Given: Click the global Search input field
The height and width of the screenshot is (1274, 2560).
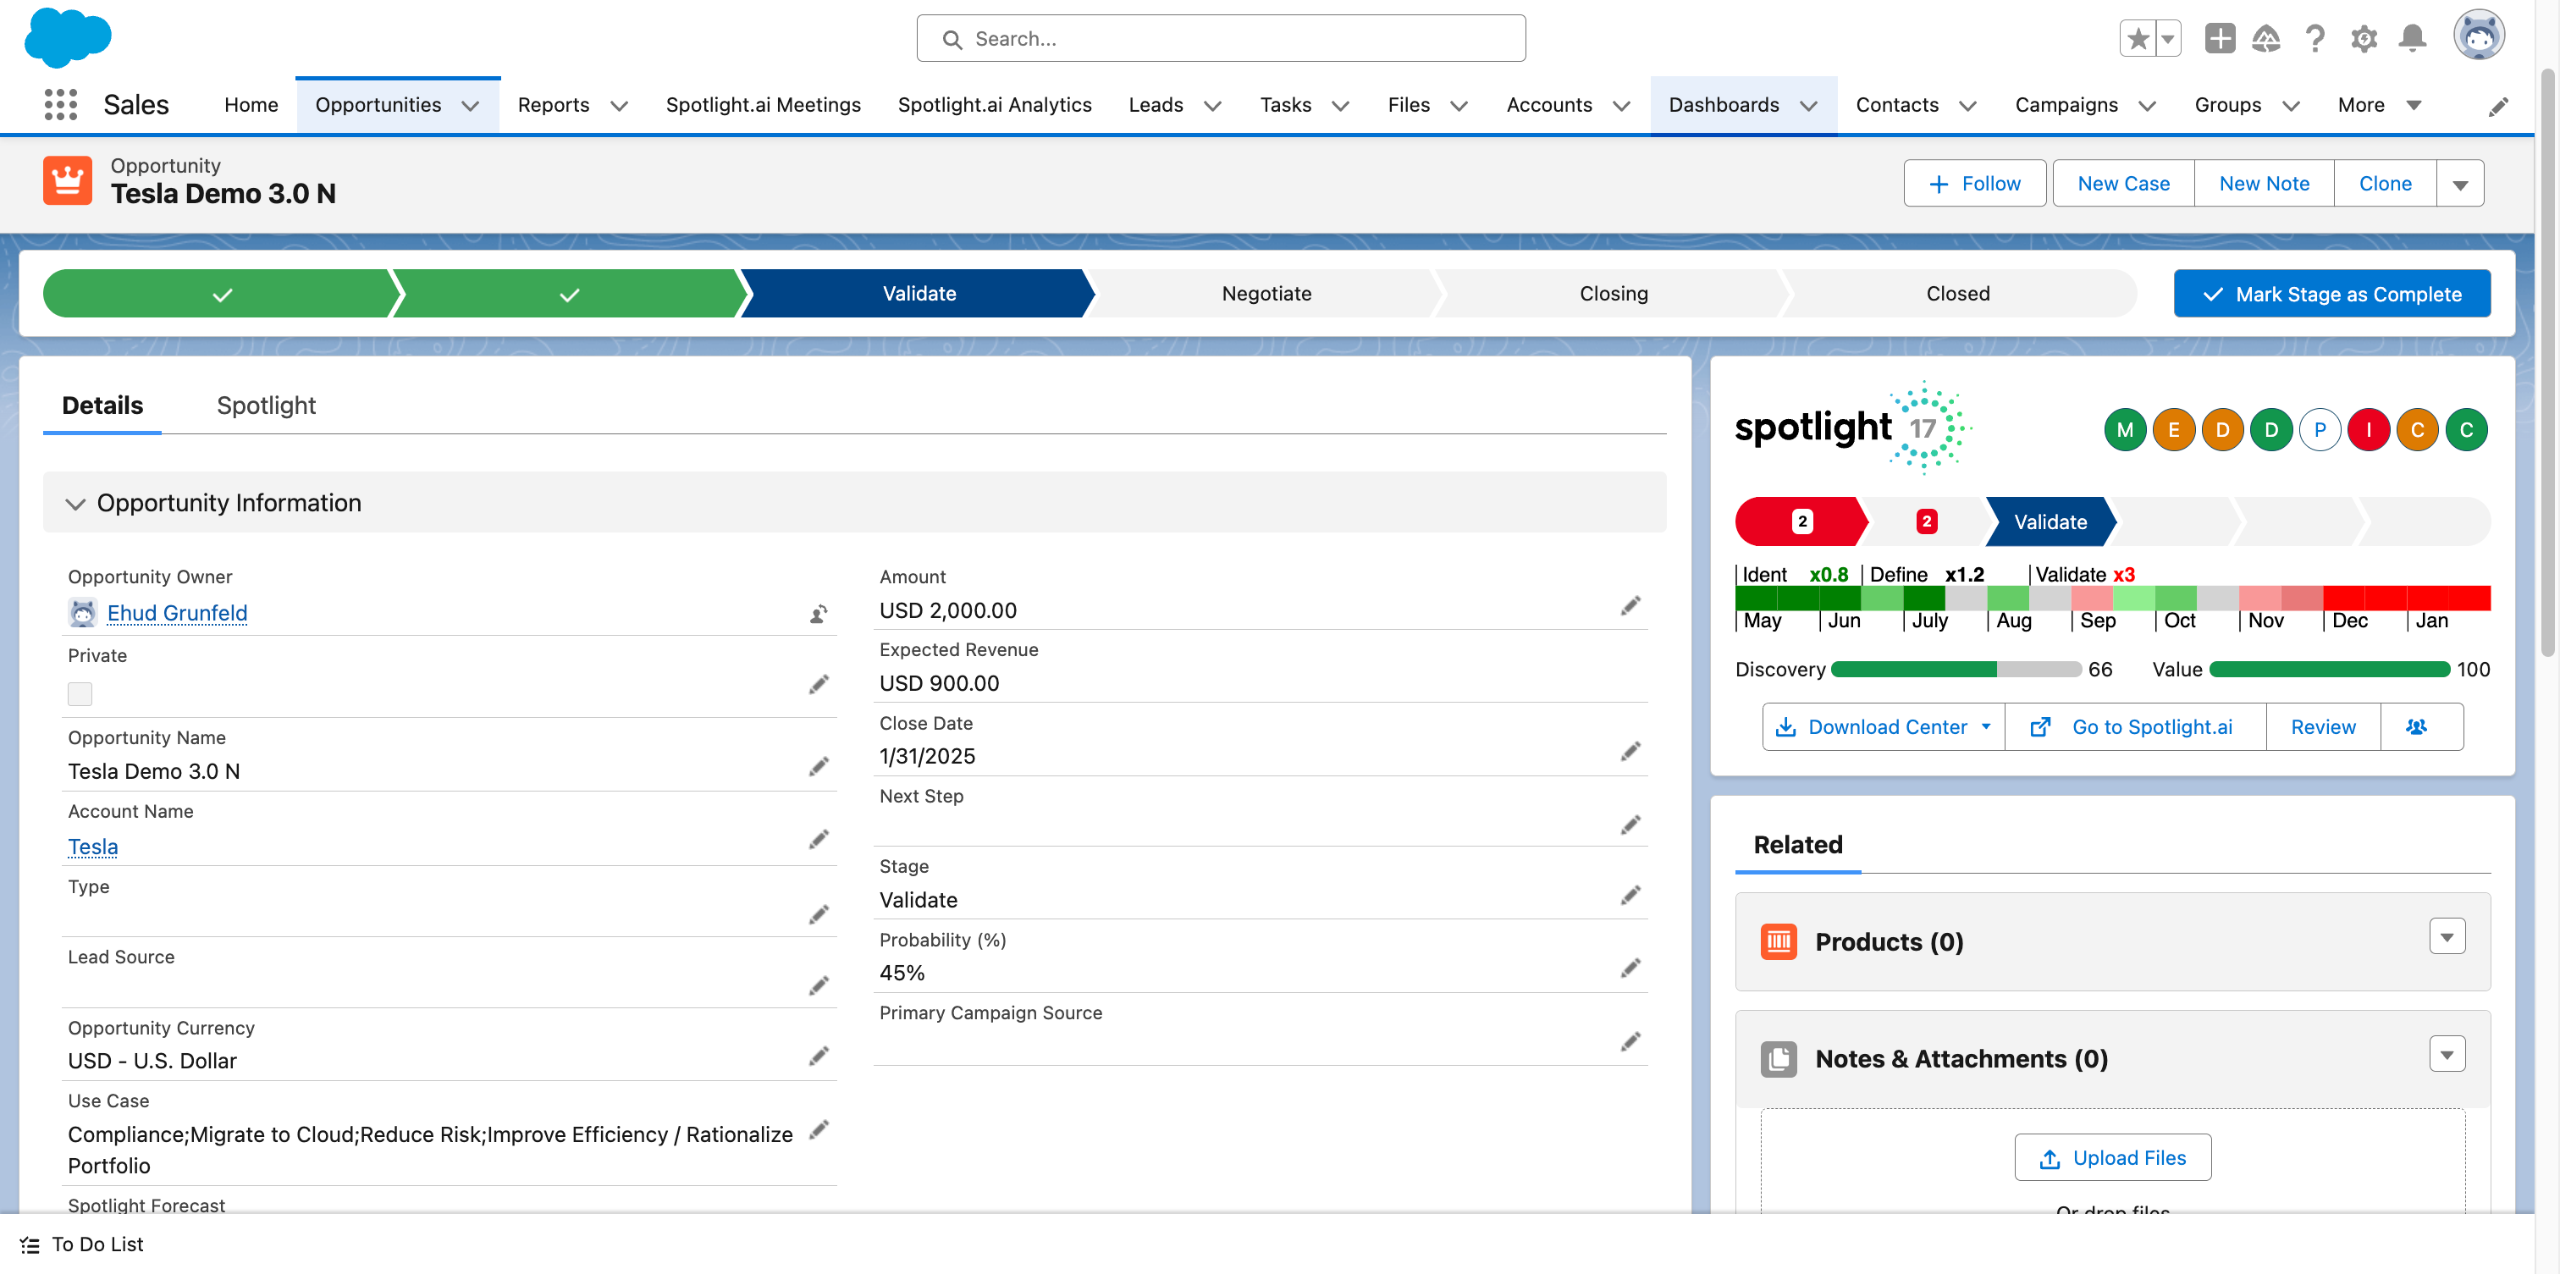Looking at the screenshot, I should 1220,39.
